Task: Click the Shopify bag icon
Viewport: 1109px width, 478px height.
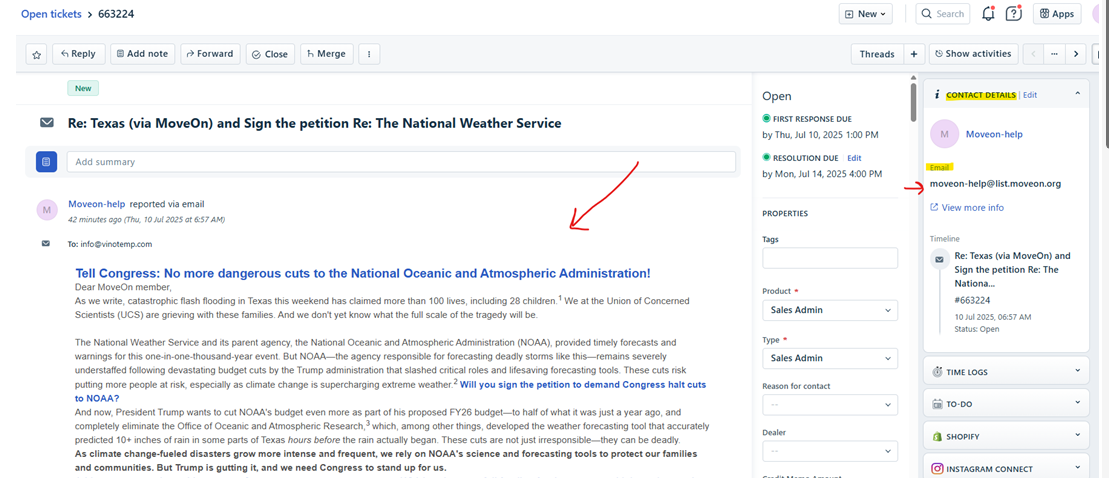Action: pyautogui.click(x=937, y=436)
